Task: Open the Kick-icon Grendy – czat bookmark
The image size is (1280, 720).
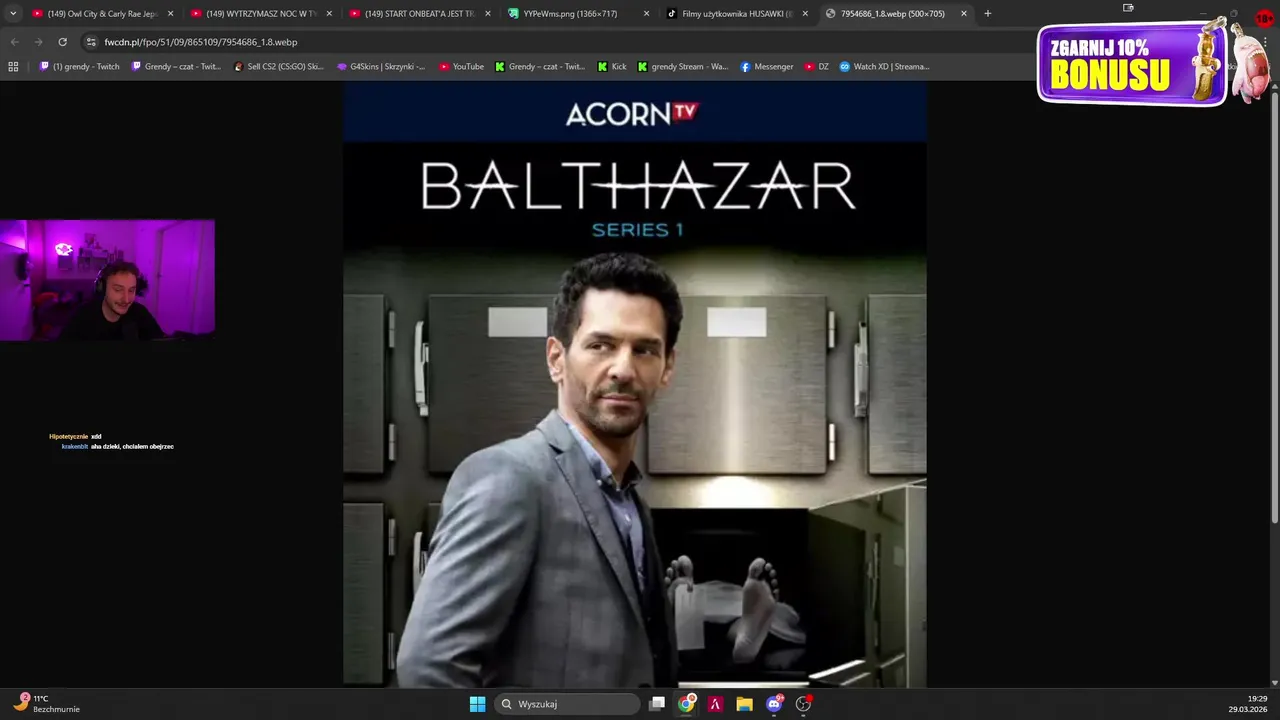Action: [x=540, y=67]
